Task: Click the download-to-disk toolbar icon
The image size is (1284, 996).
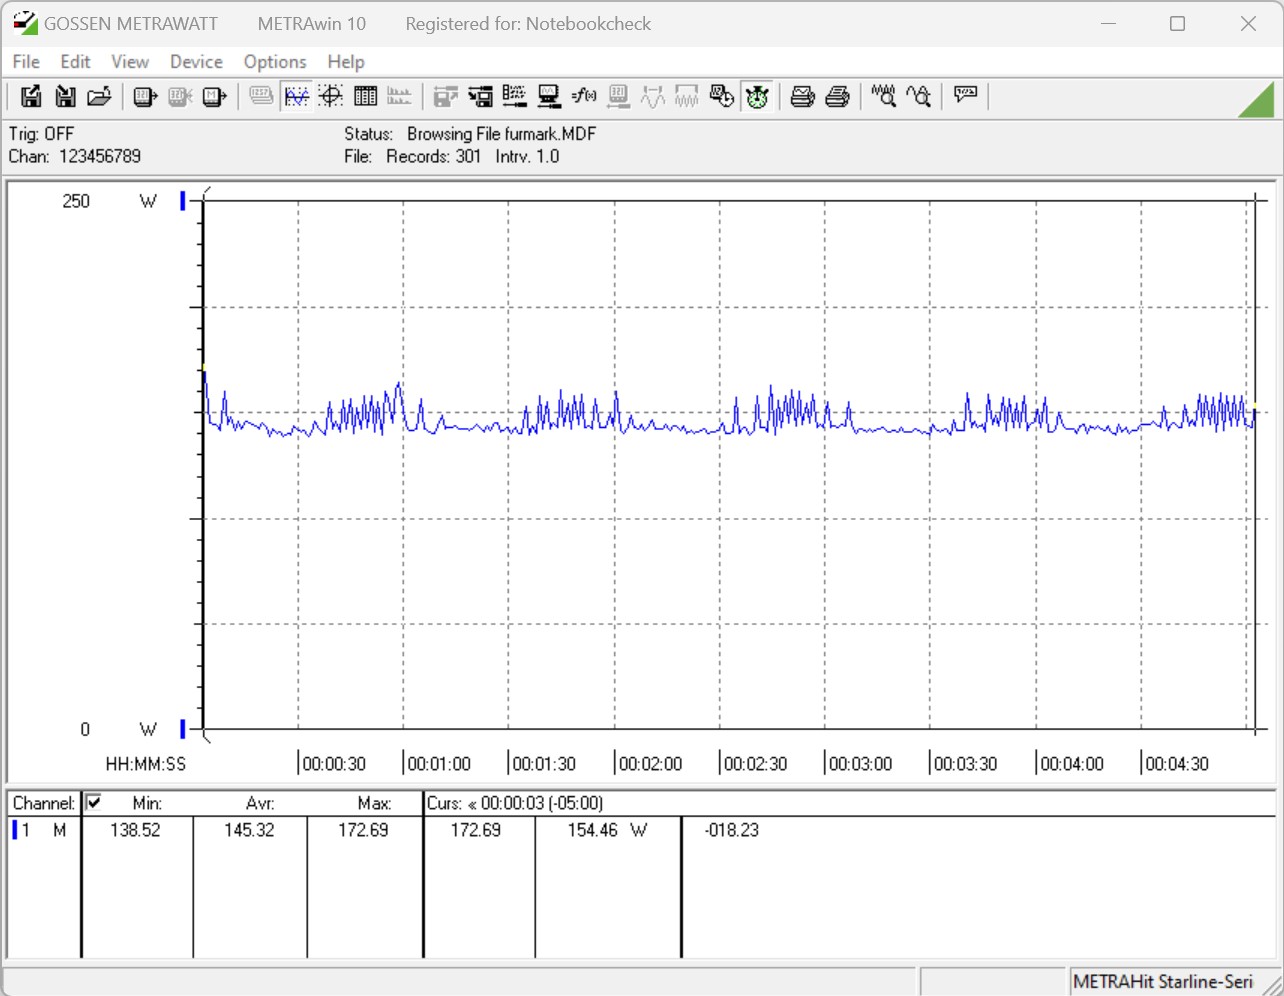Action: click(480, 96)
